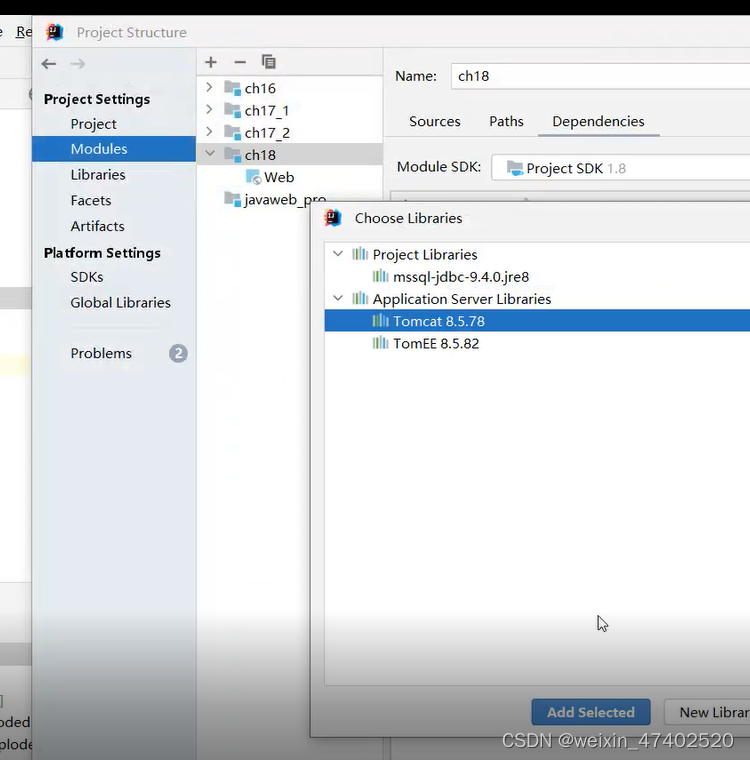This screenshot has height=760, width=750.
Task: Copy the selected module icon
Action: (269, 62)
